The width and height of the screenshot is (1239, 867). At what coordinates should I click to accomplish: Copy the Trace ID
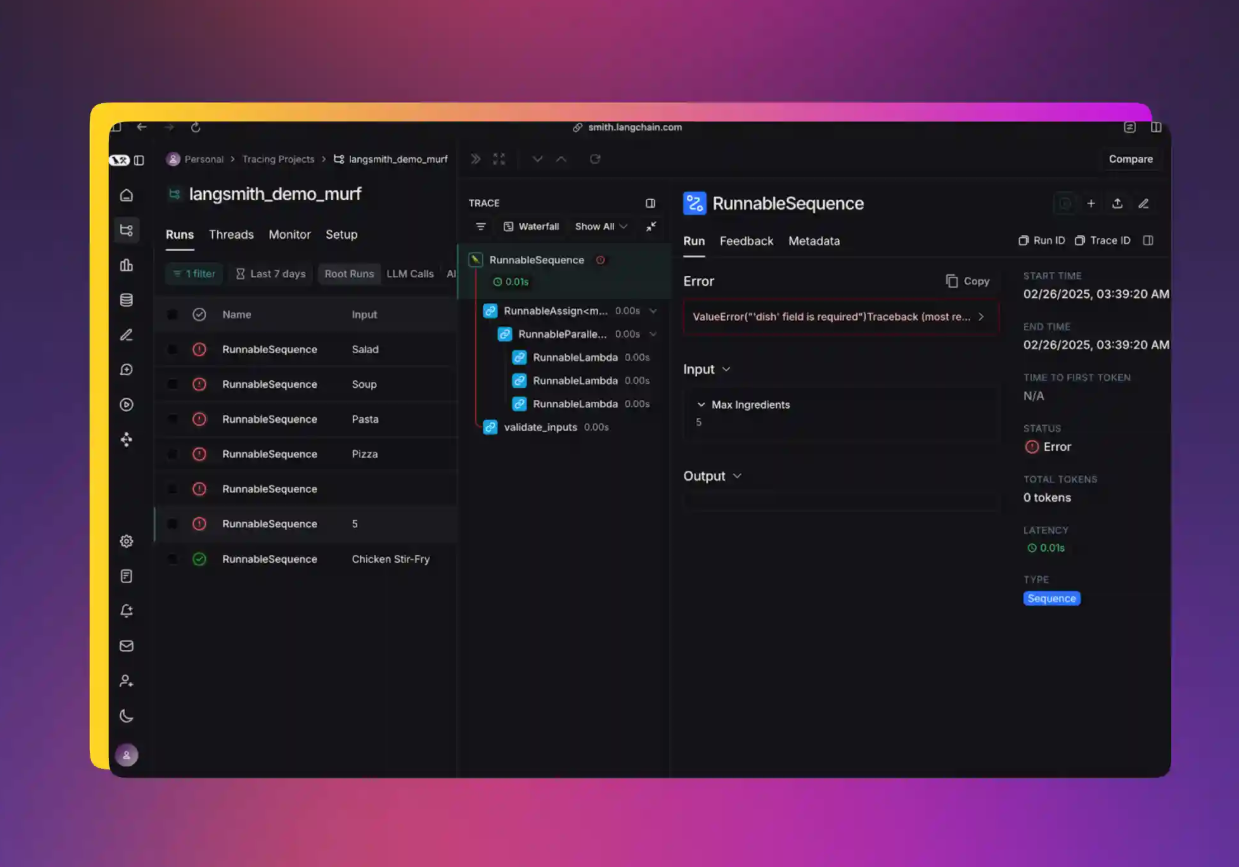(1102, 241)
